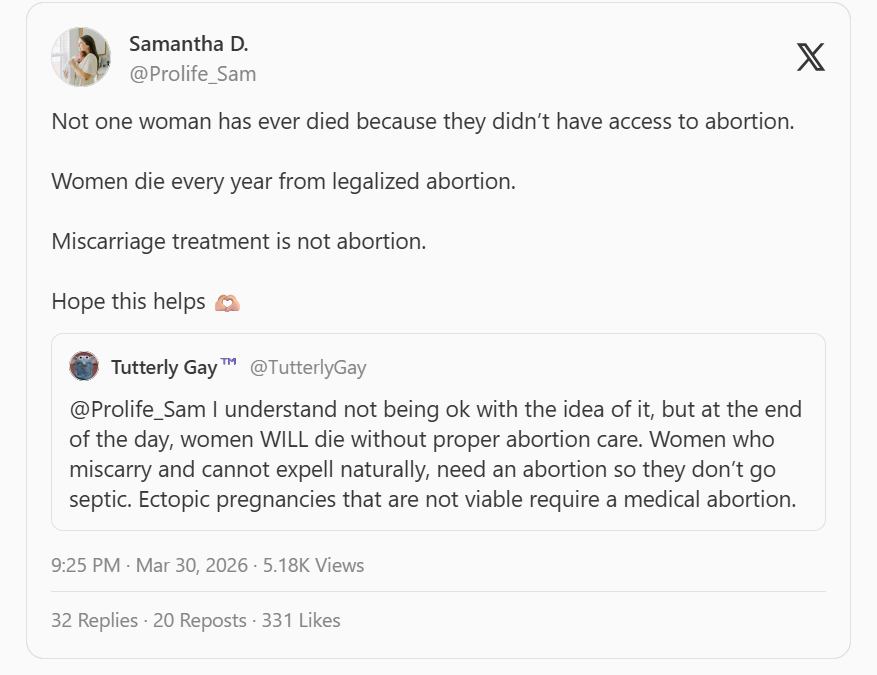Image resolution: width=877 pixels, height=675 pixels.
Task: Click the heart hands emoji
Action: pyautogui.click(x=227, y=302)
